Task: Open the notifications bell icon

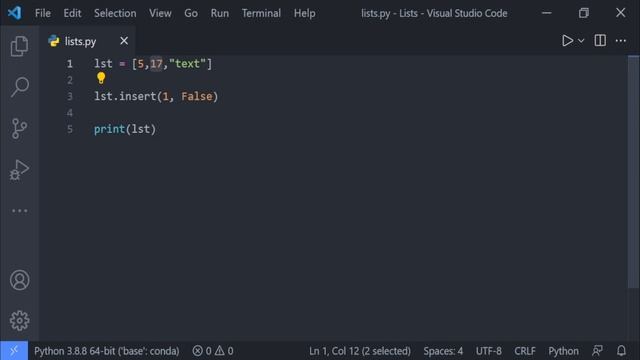Action: click(621, 351)
